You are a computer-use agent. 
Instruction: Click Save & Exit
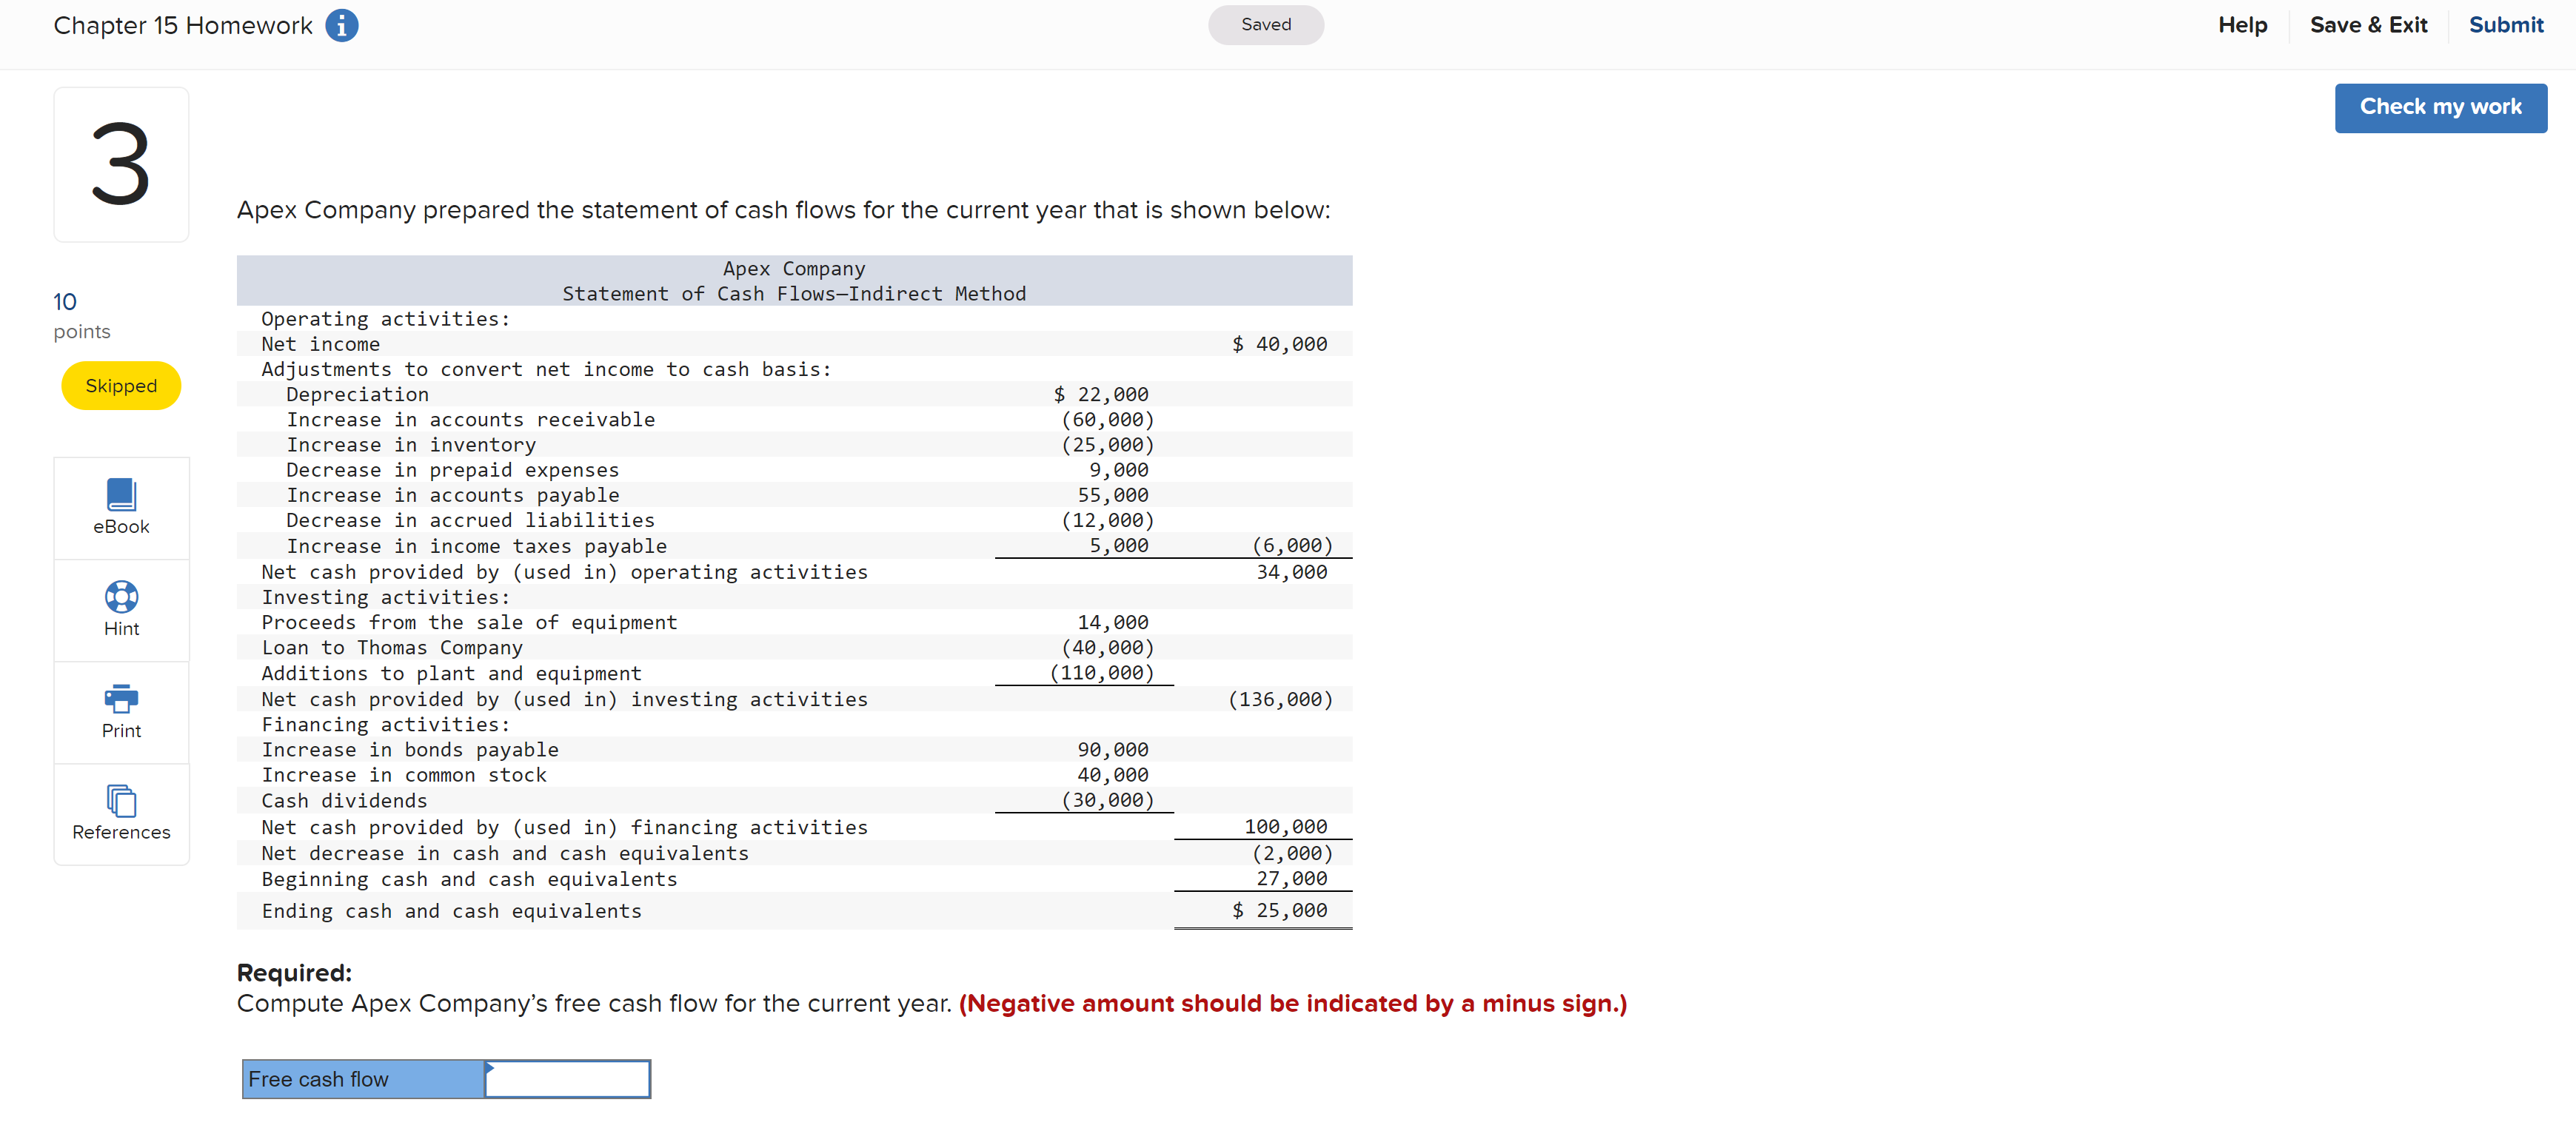[x=2369, y=25]
